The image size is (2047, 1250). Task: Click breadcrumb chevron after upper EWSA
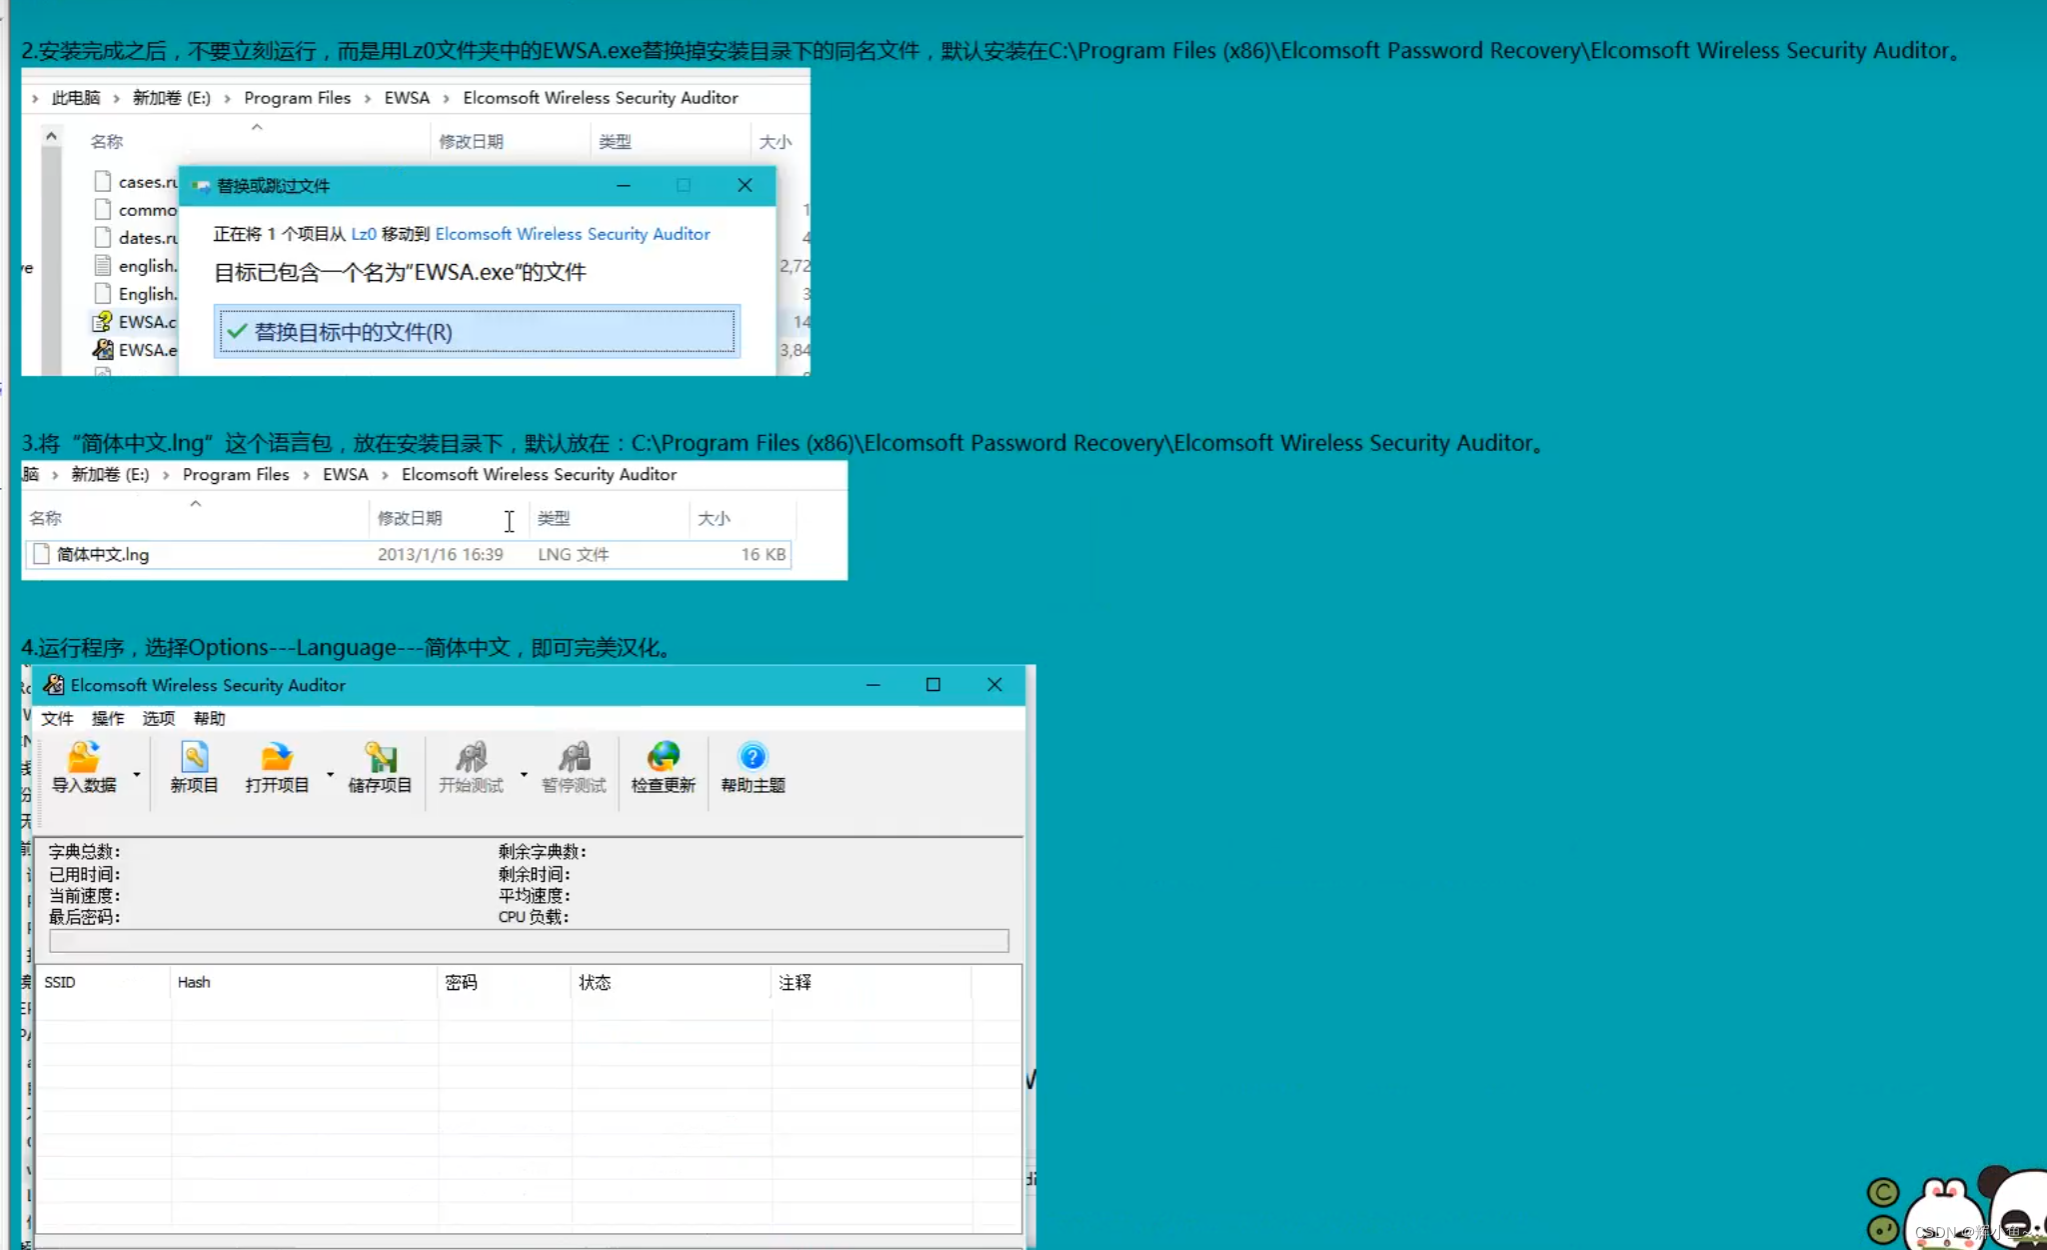coord(446,98)
